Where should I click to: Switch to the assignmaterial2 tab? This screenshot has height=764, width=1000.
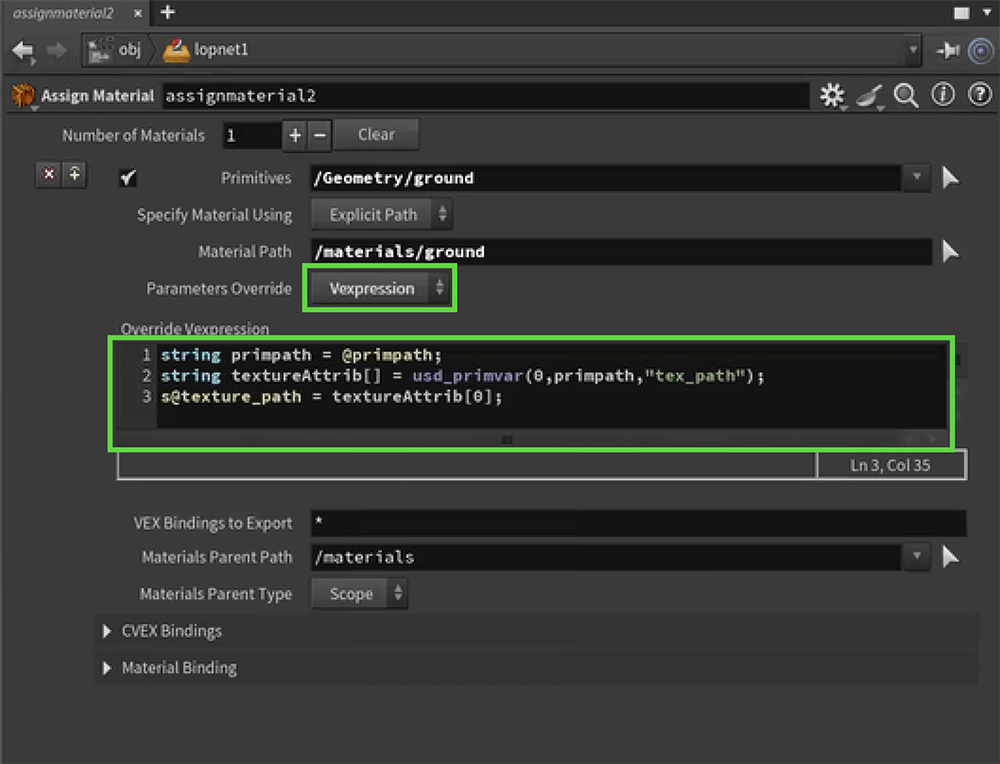pyautogui.click(x=65, y=13)
